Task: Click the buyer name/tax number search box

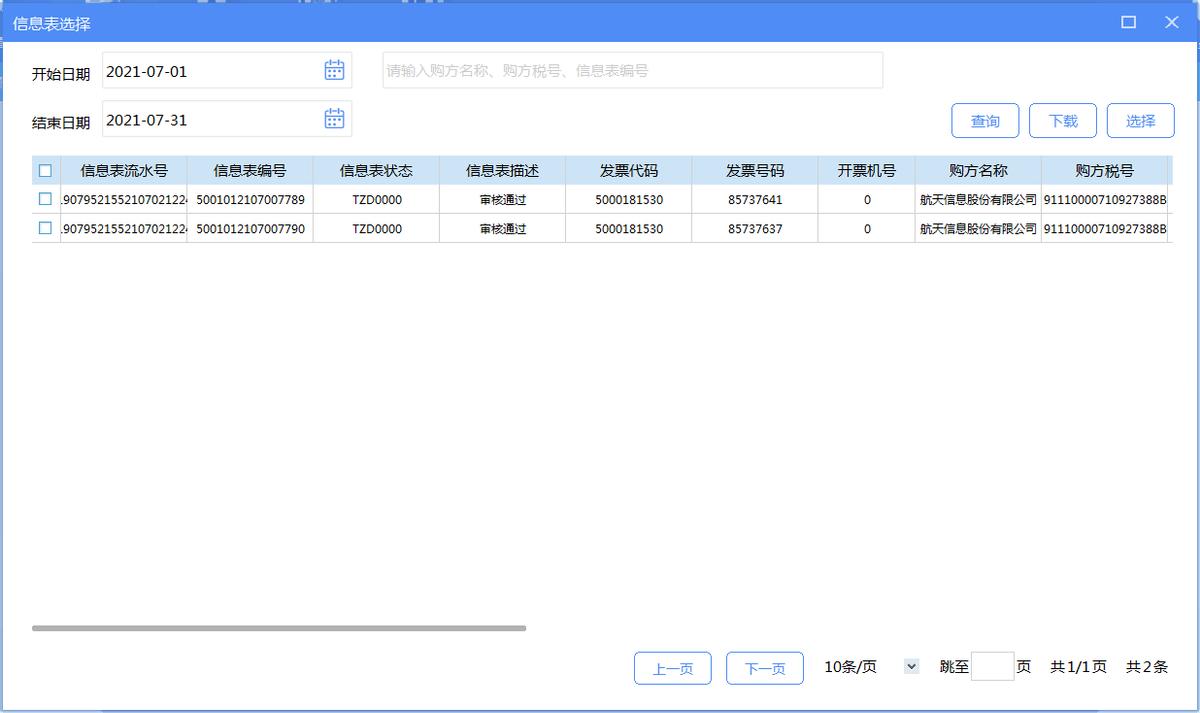Action: tap(633, 71)
